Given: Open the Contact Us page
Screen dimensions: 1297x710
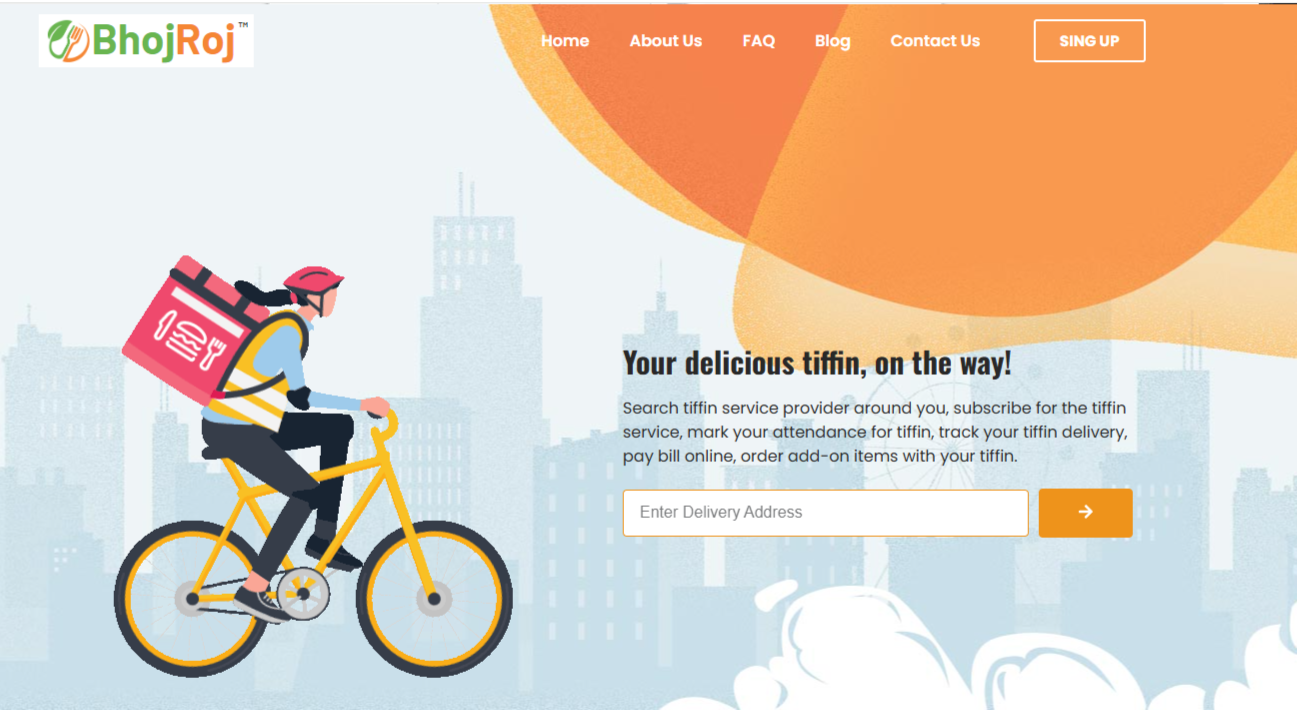Looking at the screenshot, I should click(935, 41).
